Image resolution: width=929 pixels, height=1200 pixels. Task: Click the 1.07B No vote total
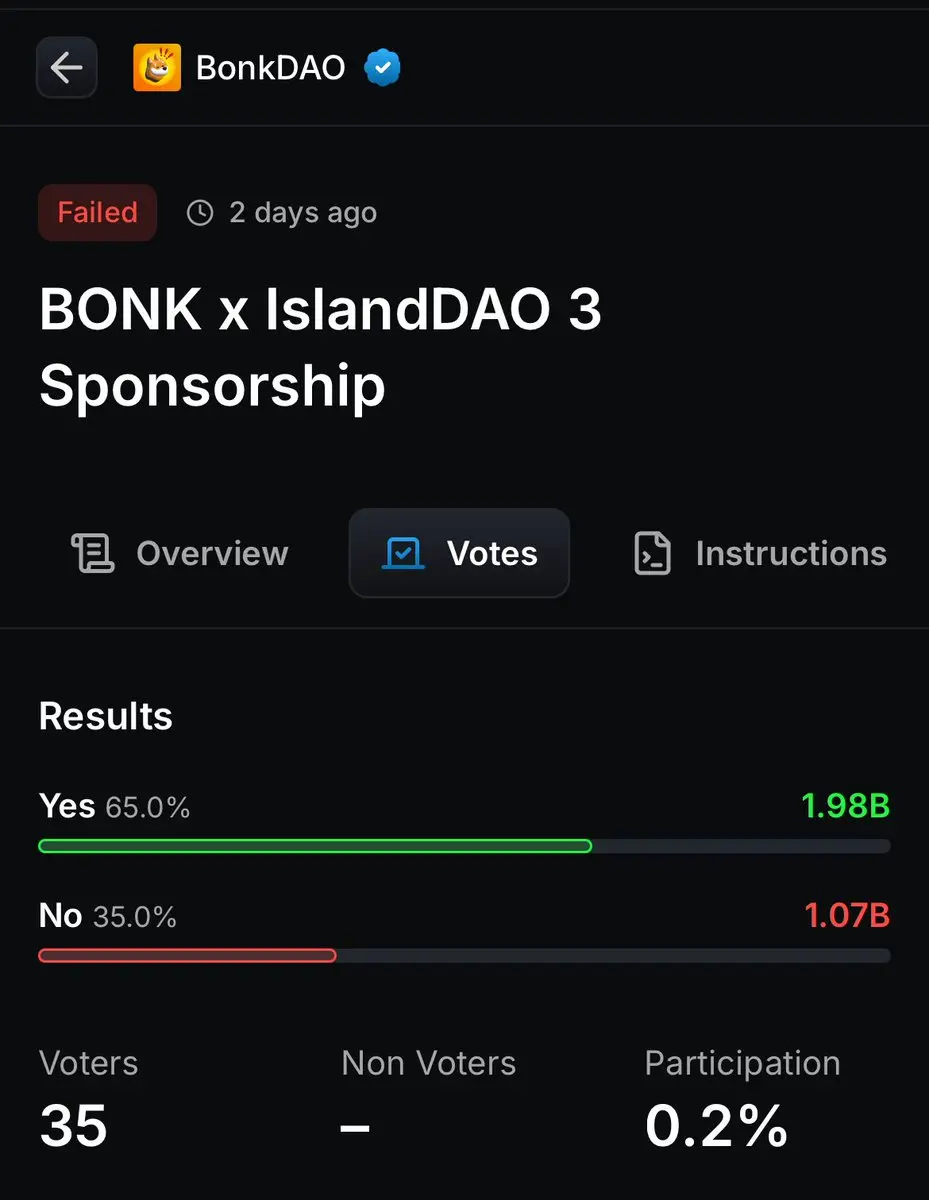(847, 916)
